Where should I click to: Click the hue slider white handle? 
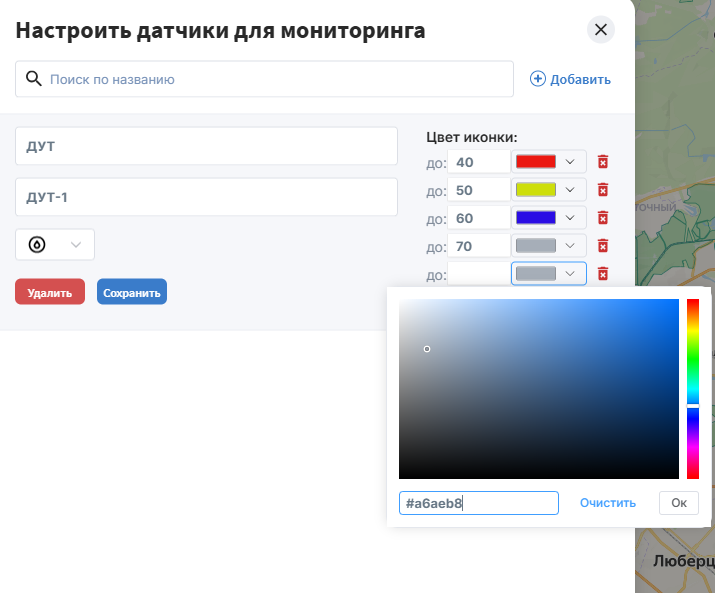click(x=693, y=406)
